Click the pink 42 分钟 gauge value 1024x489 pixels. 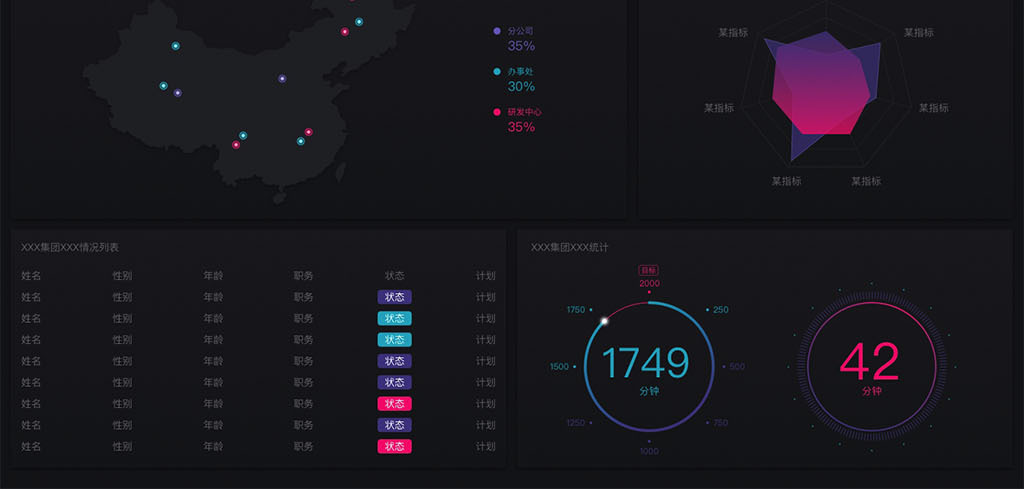tap(870, 363)
